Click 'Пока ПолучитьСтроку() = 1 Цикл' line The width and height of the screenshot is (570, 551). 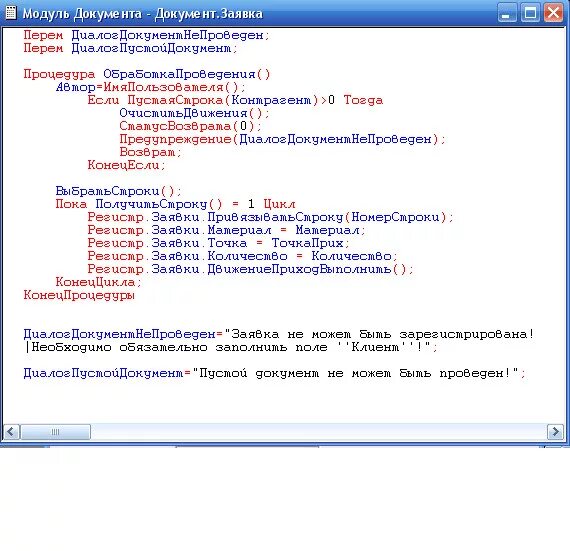175,204
